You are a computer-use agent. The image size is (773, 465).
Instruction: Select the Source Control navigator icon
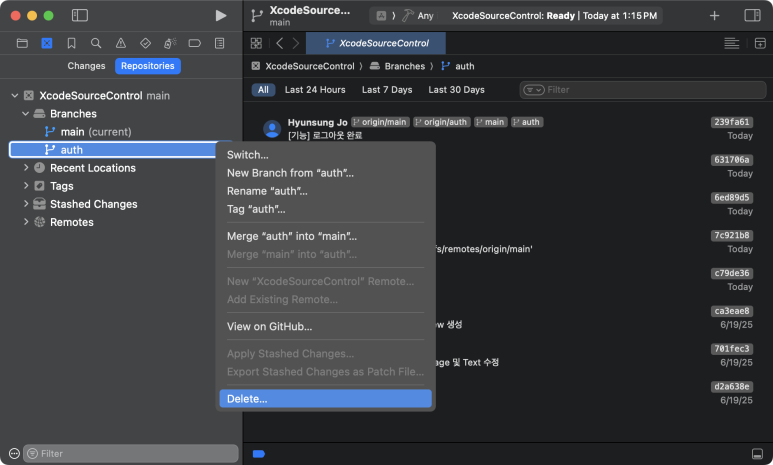pos(47,43)
